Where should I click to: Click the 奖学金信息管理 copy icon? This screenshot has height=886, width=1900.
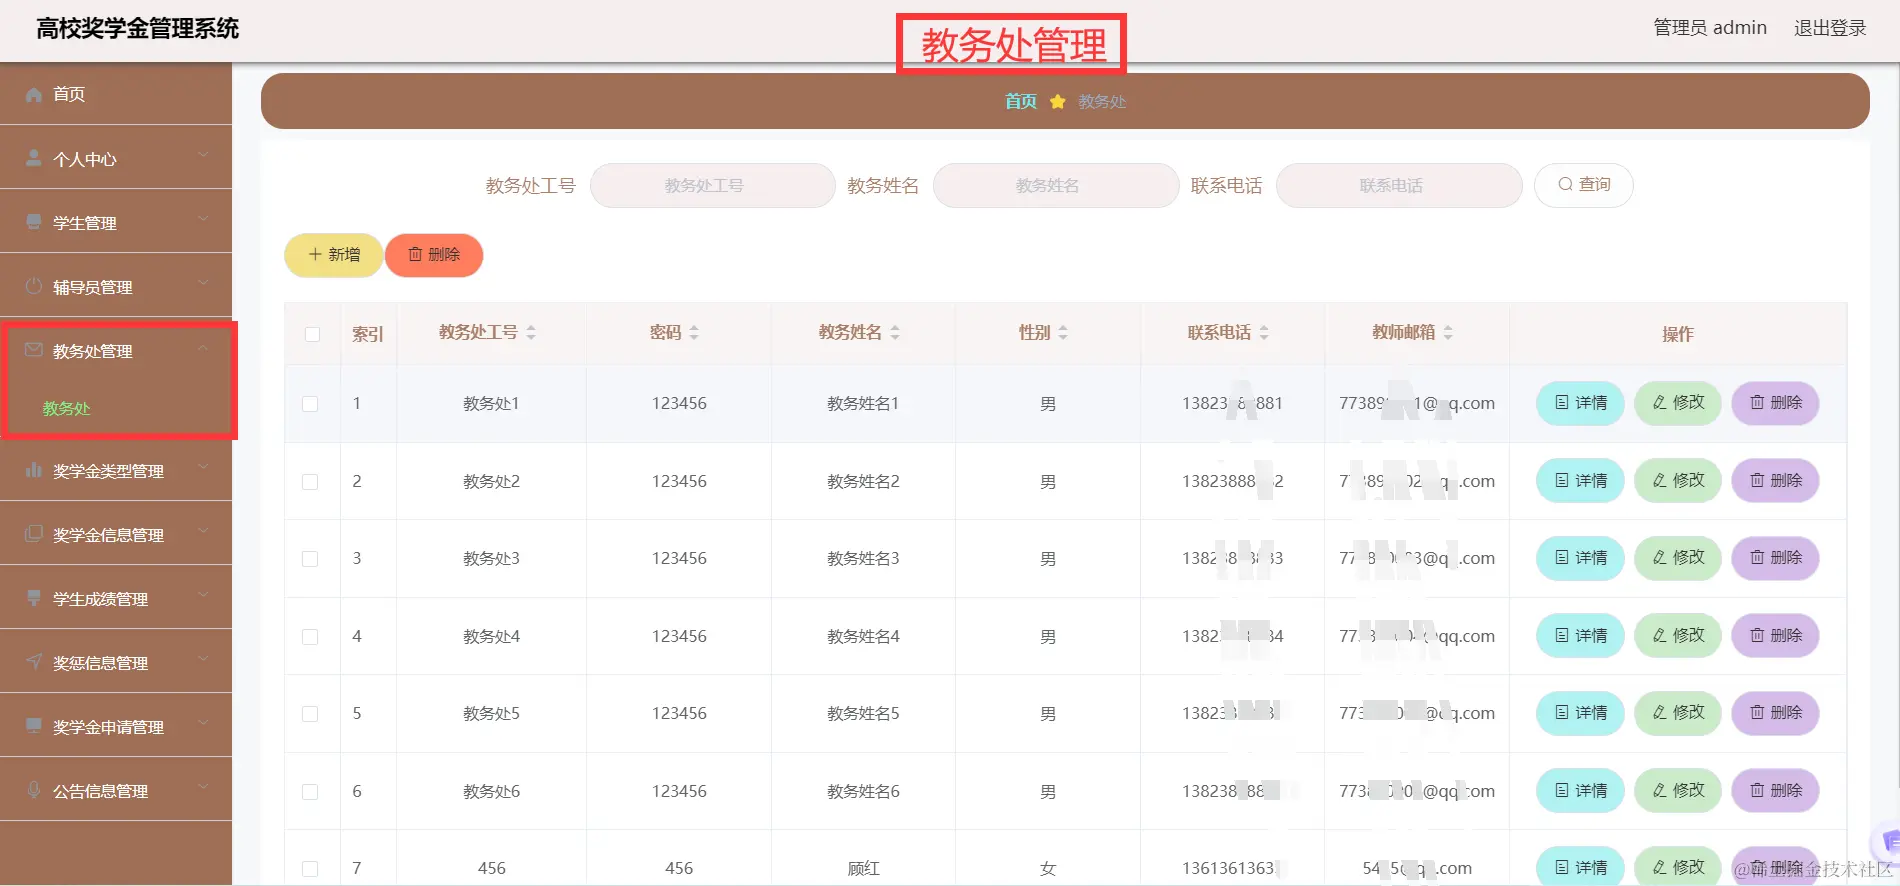(x=34, y=534)
